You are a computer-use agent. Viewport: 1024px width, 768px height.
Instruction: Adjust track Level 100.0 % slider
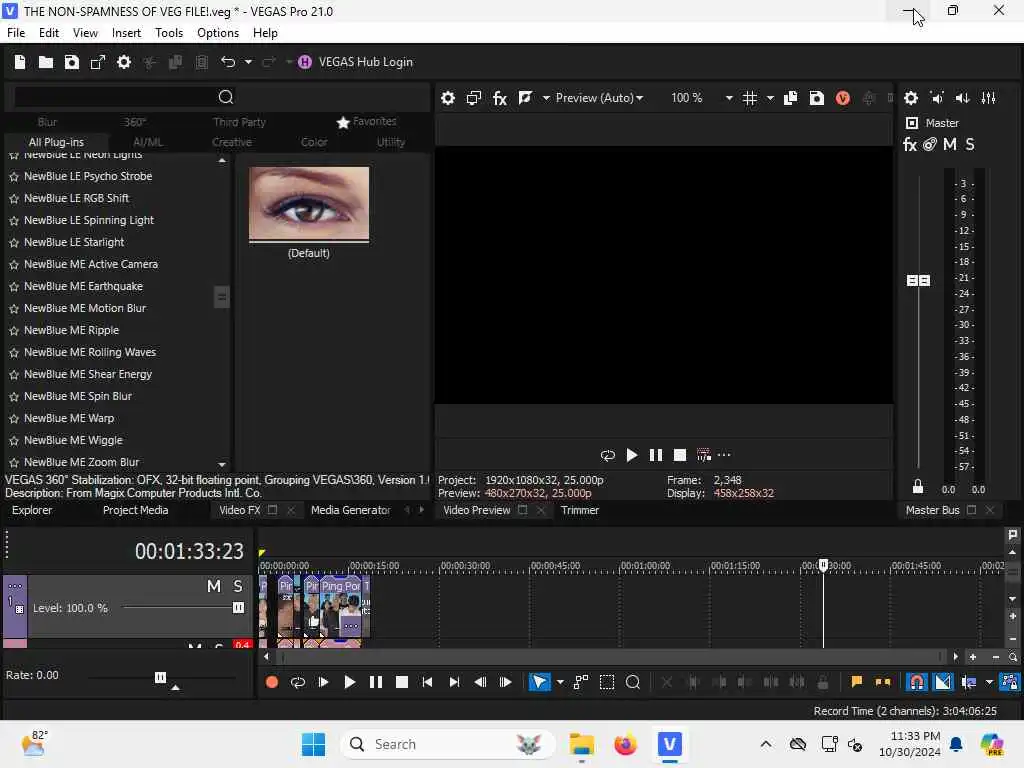coord(238,608)
